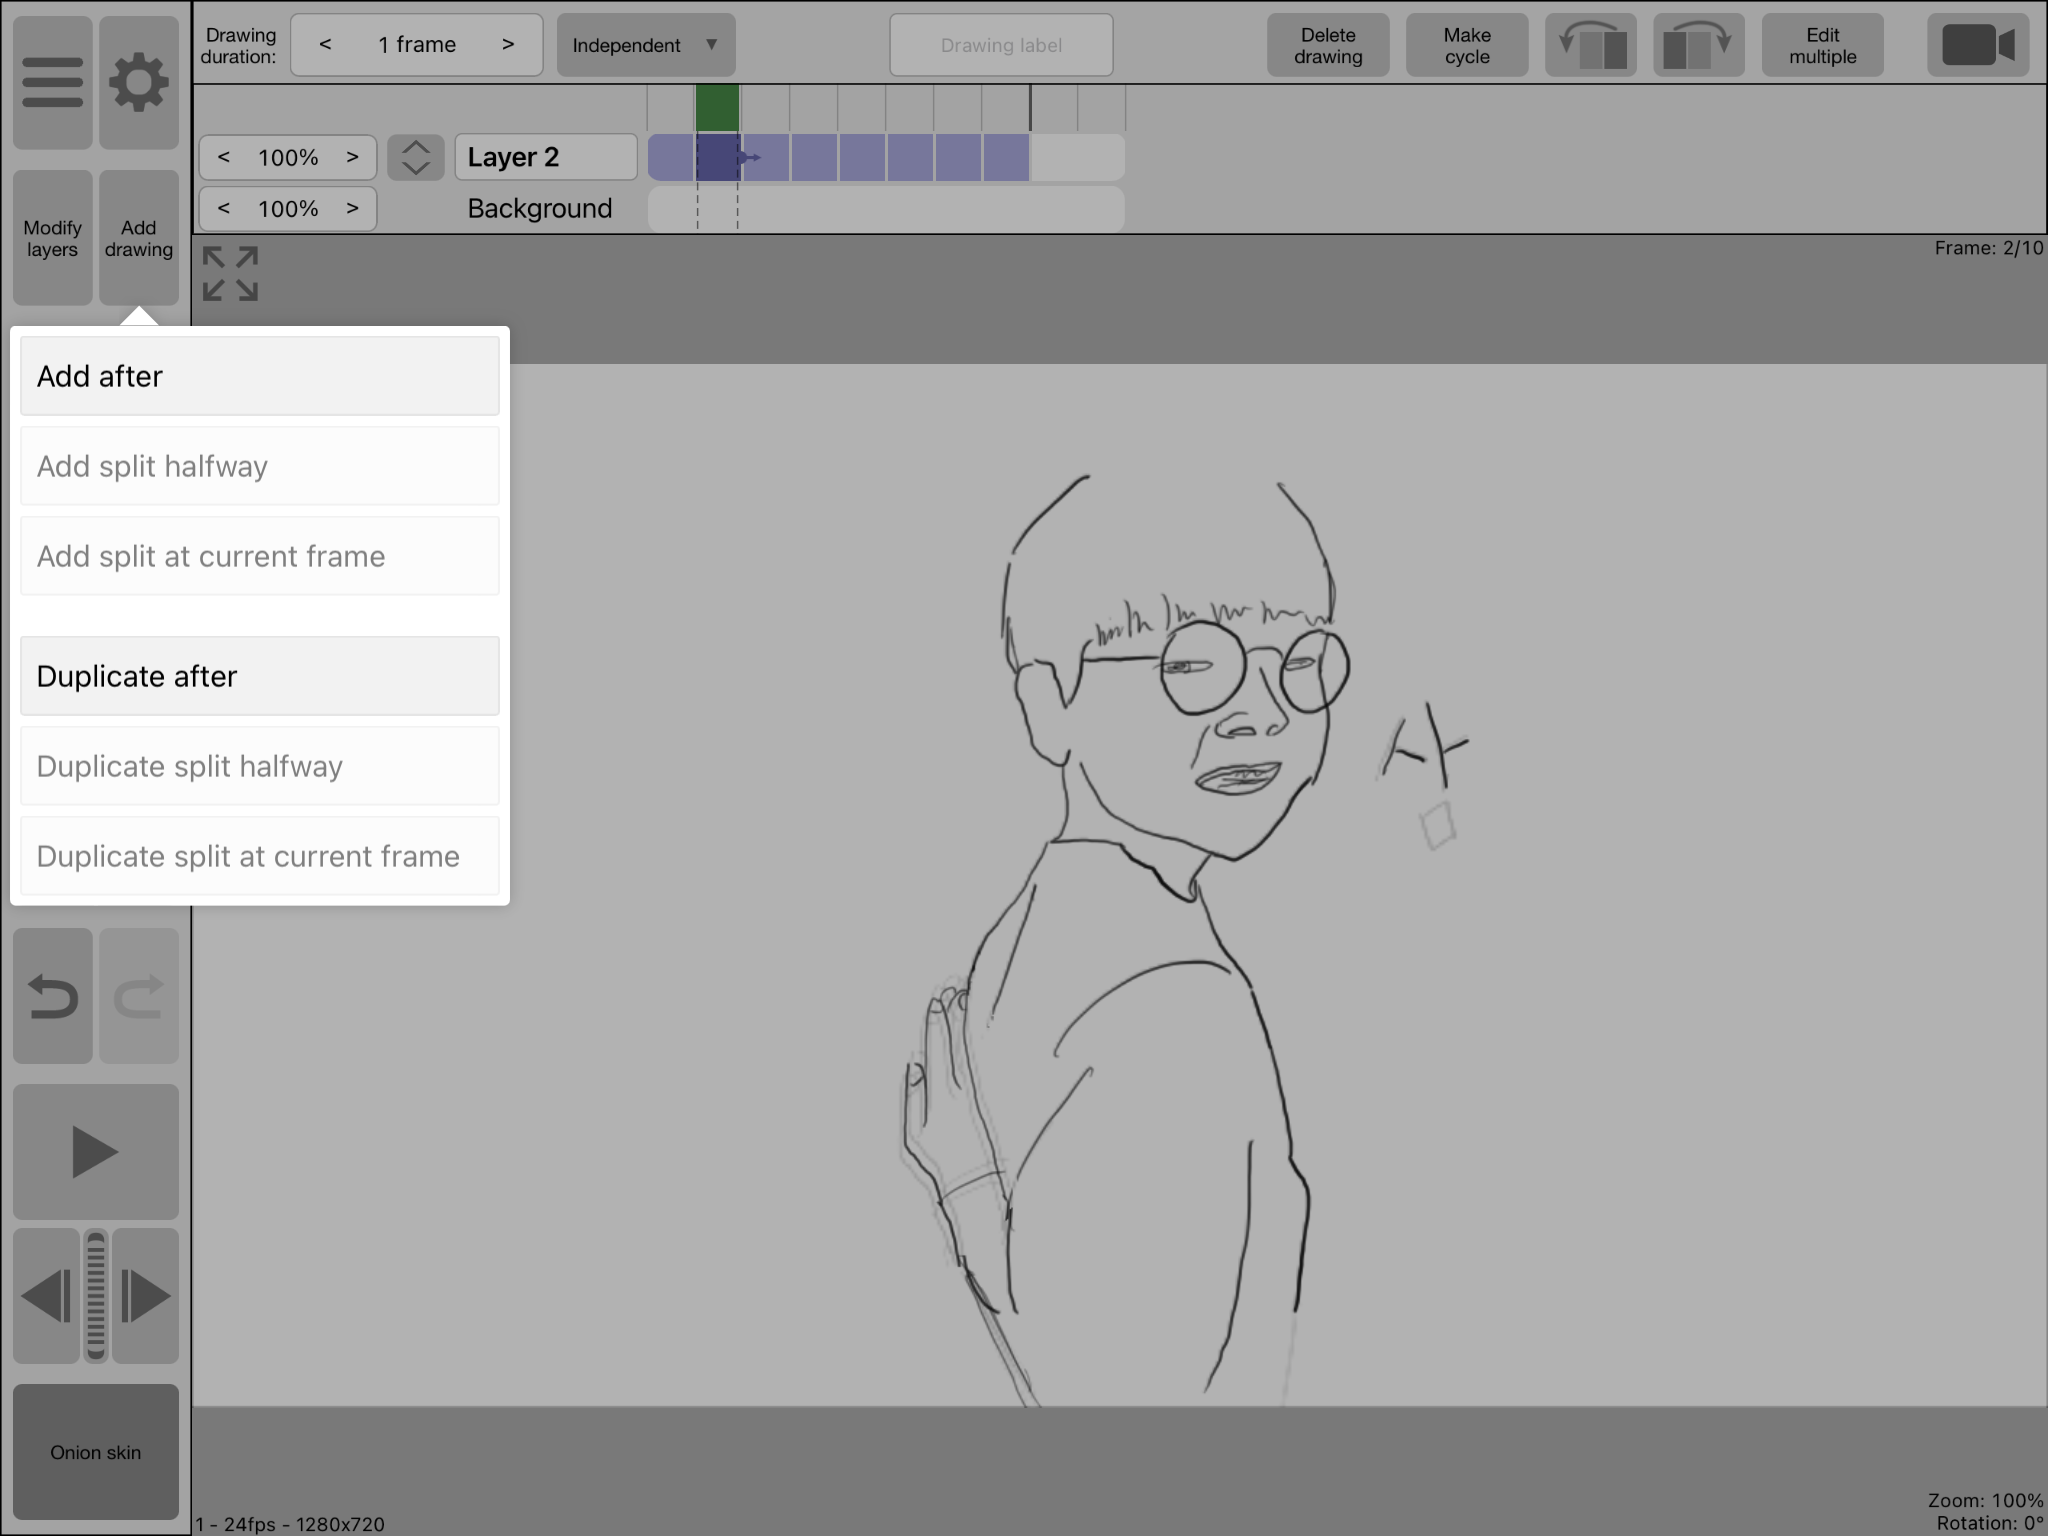Choose Duplicate after from the menu
This screenshot has width=2048, height=1536.
click(259, 676)
